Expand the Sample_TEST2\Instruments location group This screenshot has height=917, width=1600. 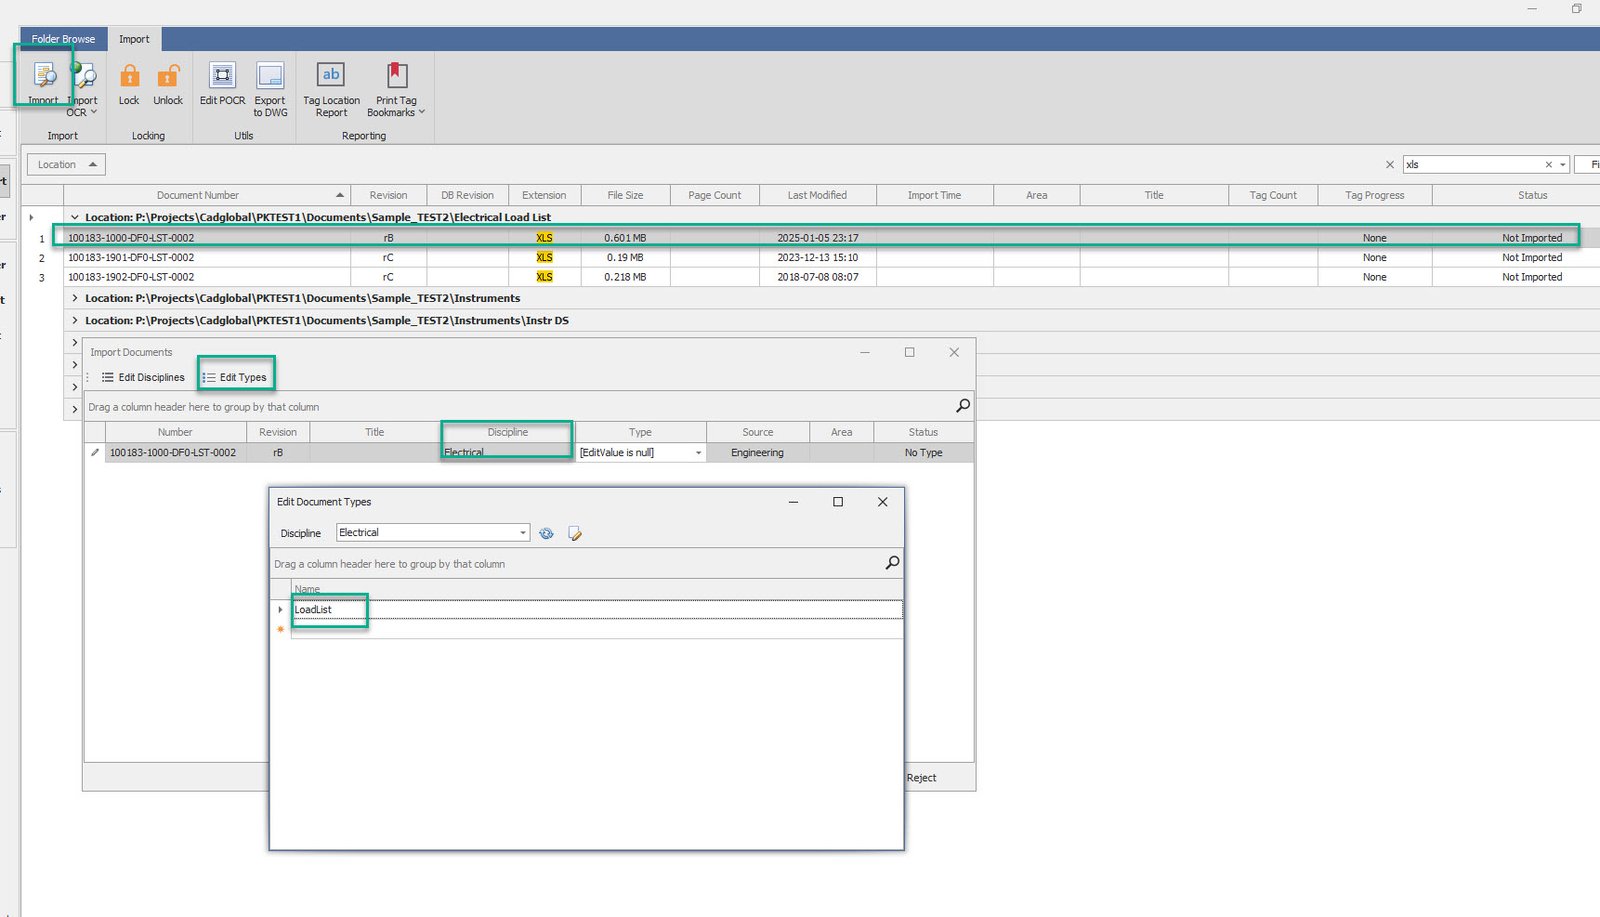75,298
